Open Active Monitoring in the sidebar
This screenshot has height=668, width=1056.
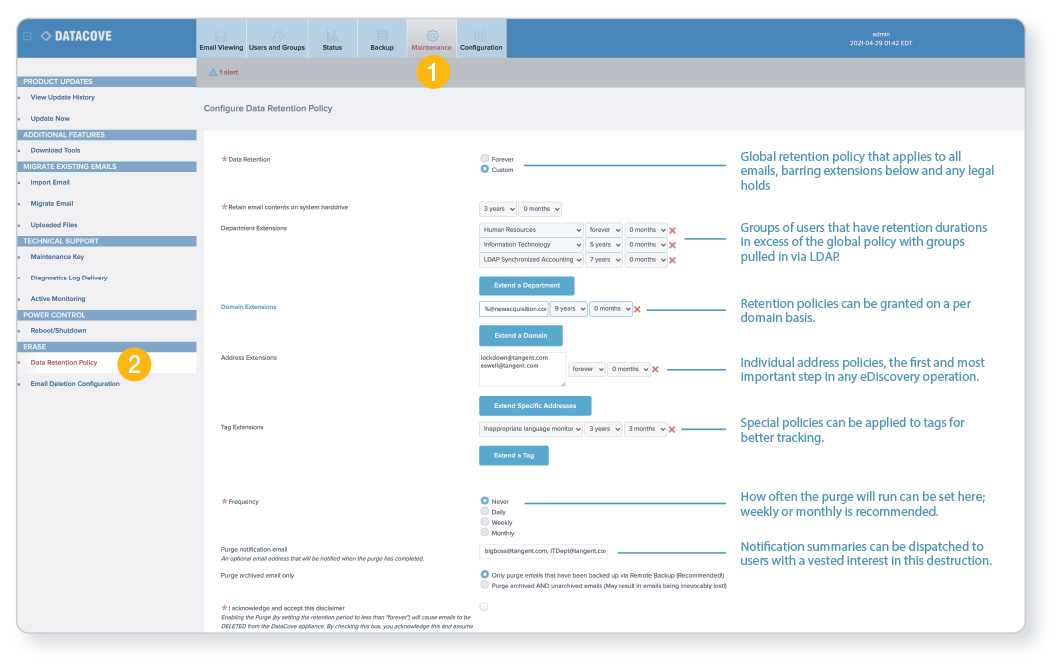click(58, 299)
